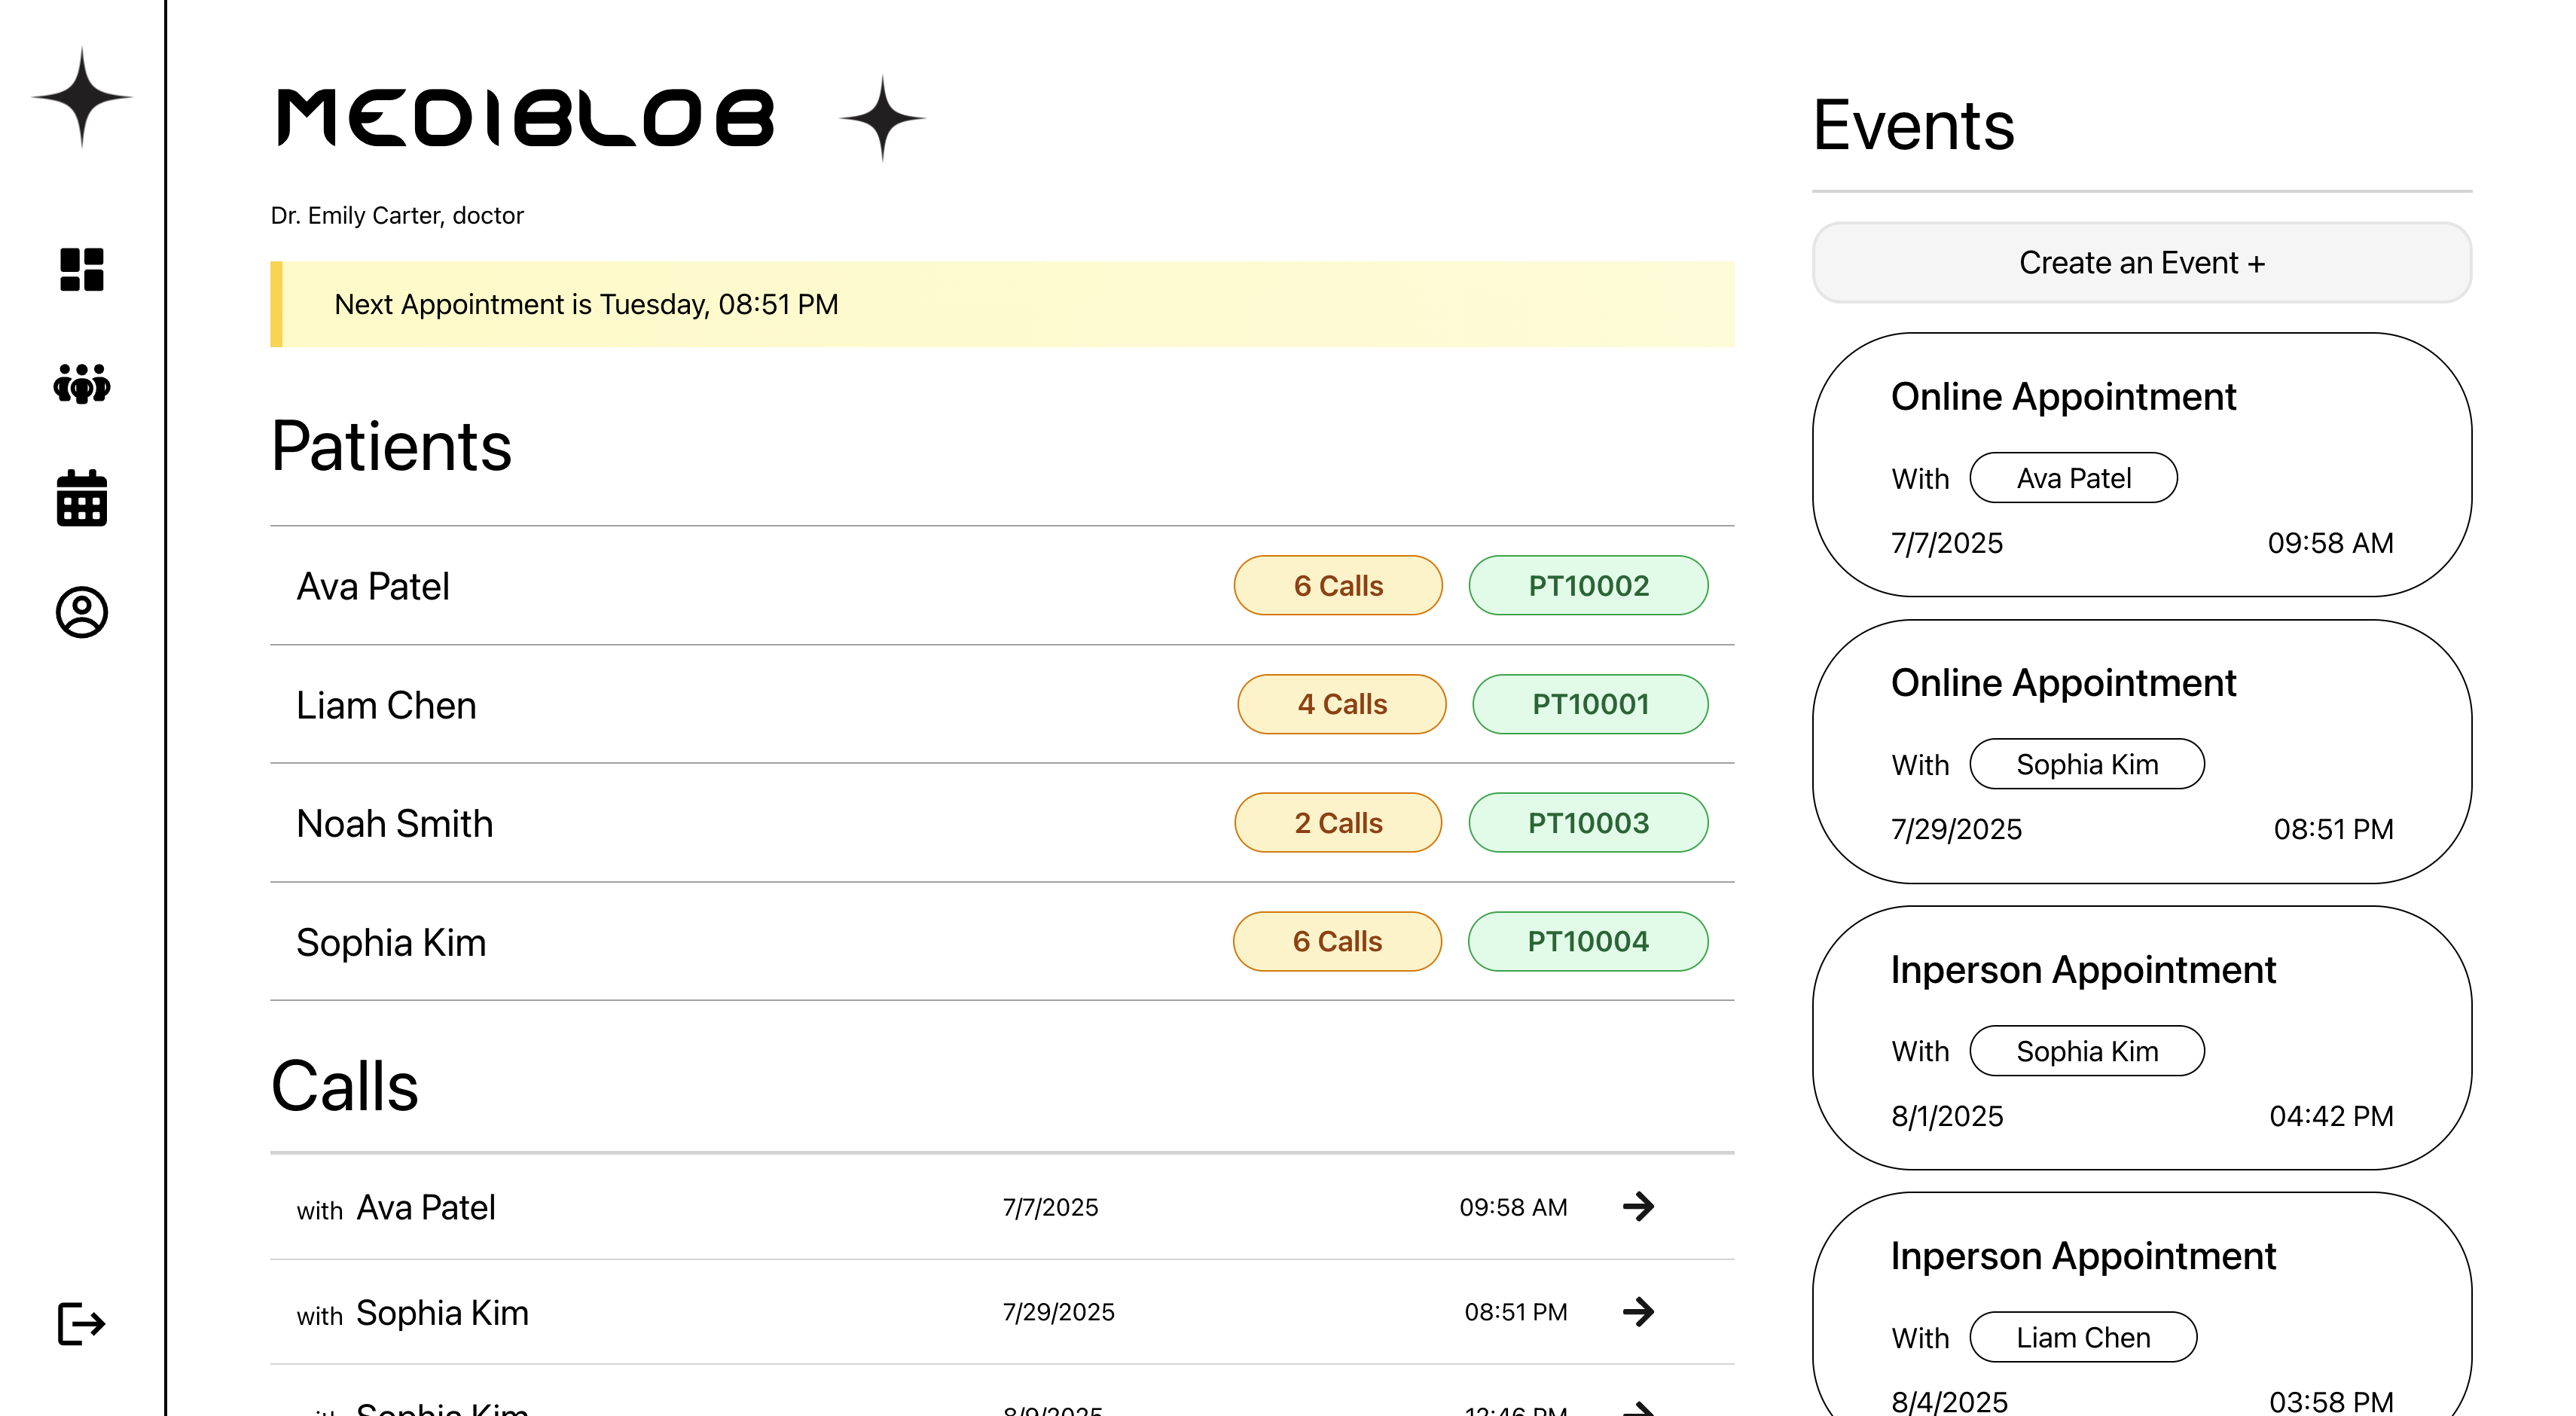The height and width of the screenshot is (1416, 2576).
Task: Select the Liam Chen pill in the Inperson Appointment card
Action: pos(2083,1337)
